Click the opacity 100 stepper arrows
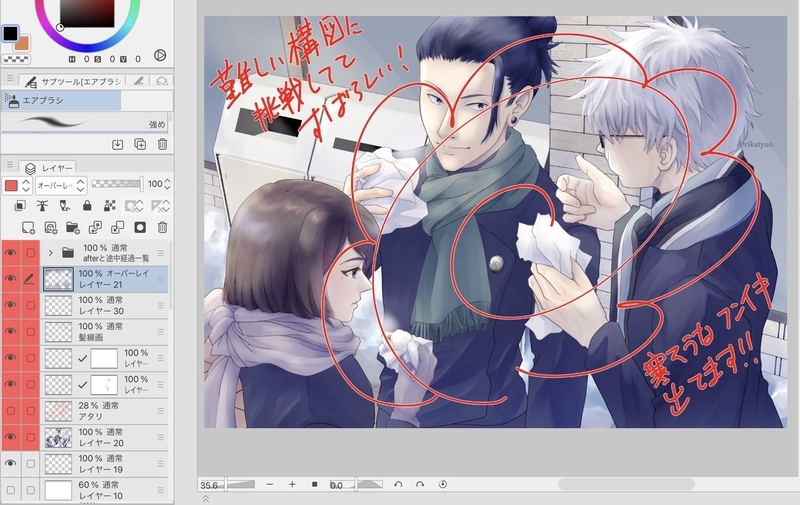The width and height of the screenshot is (800, 505). click(x=167, y=184)
